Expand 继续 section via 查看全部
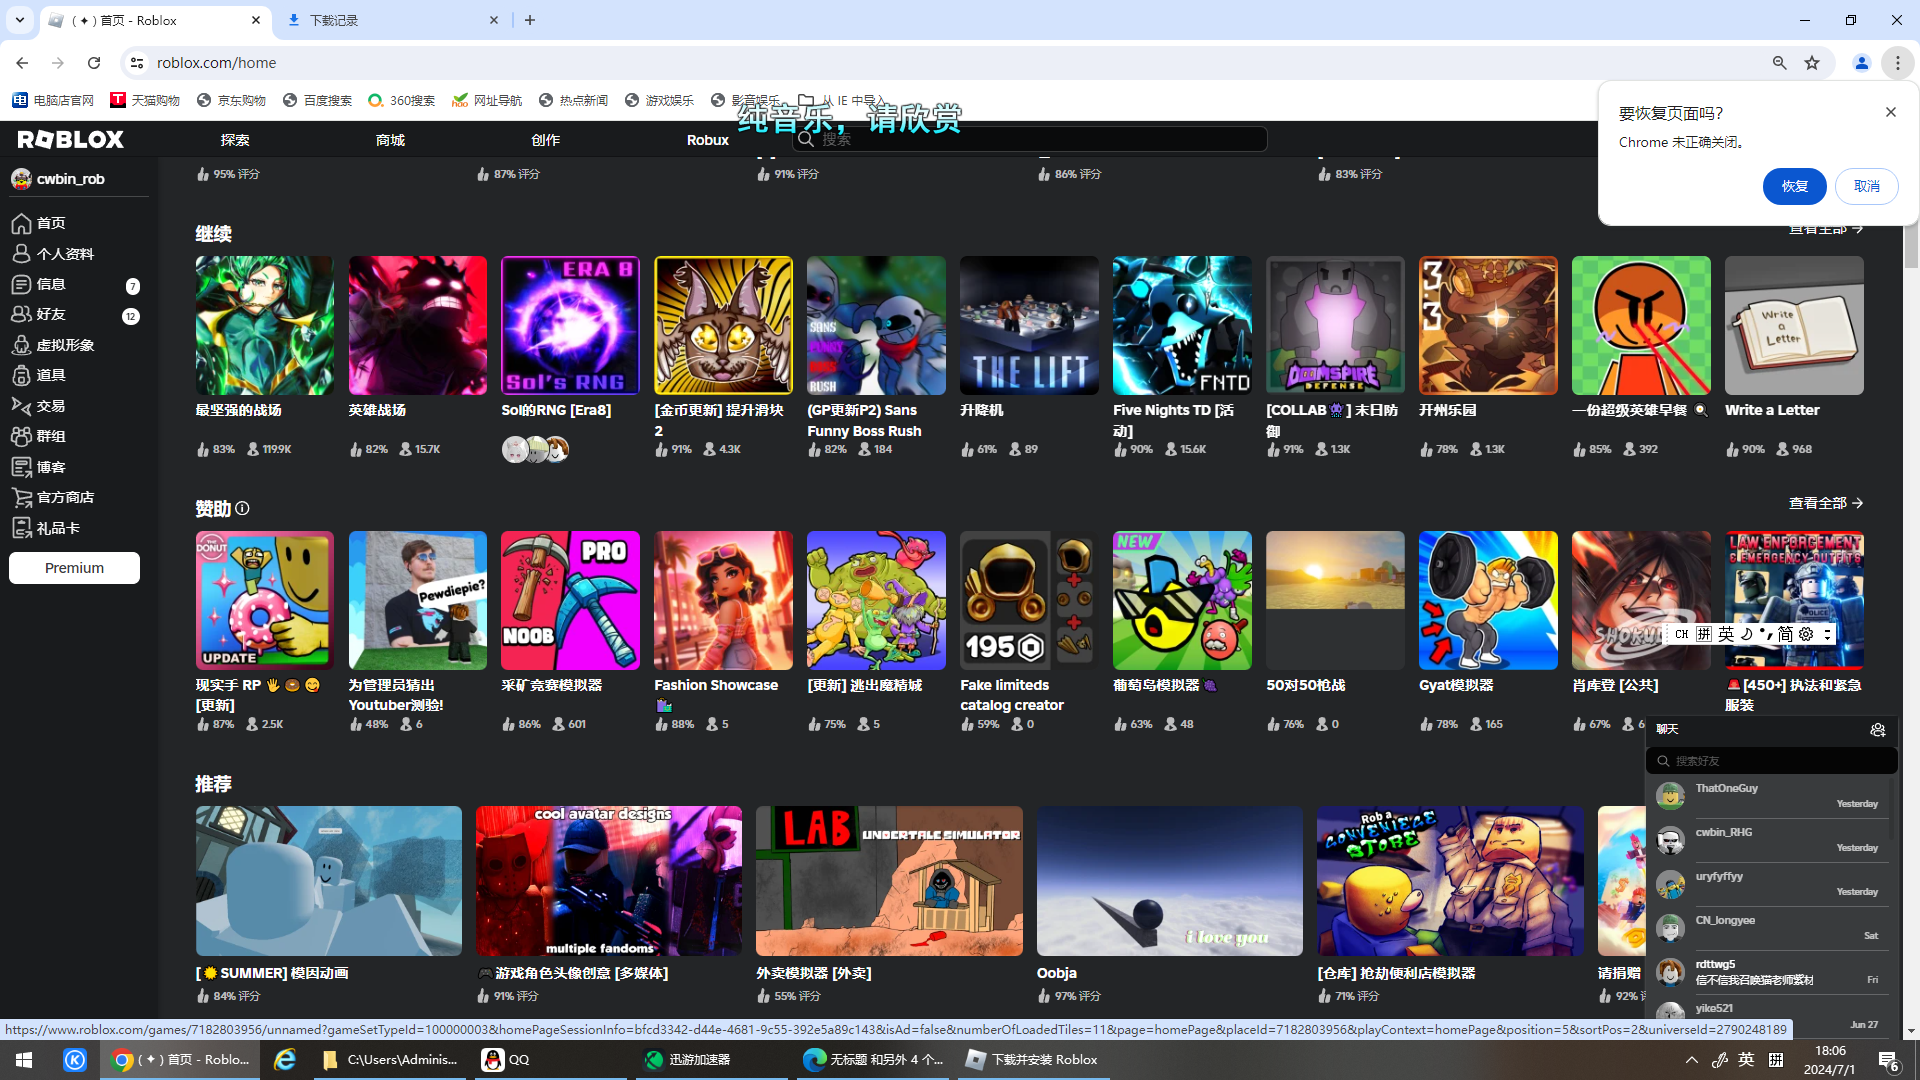 1825,230
